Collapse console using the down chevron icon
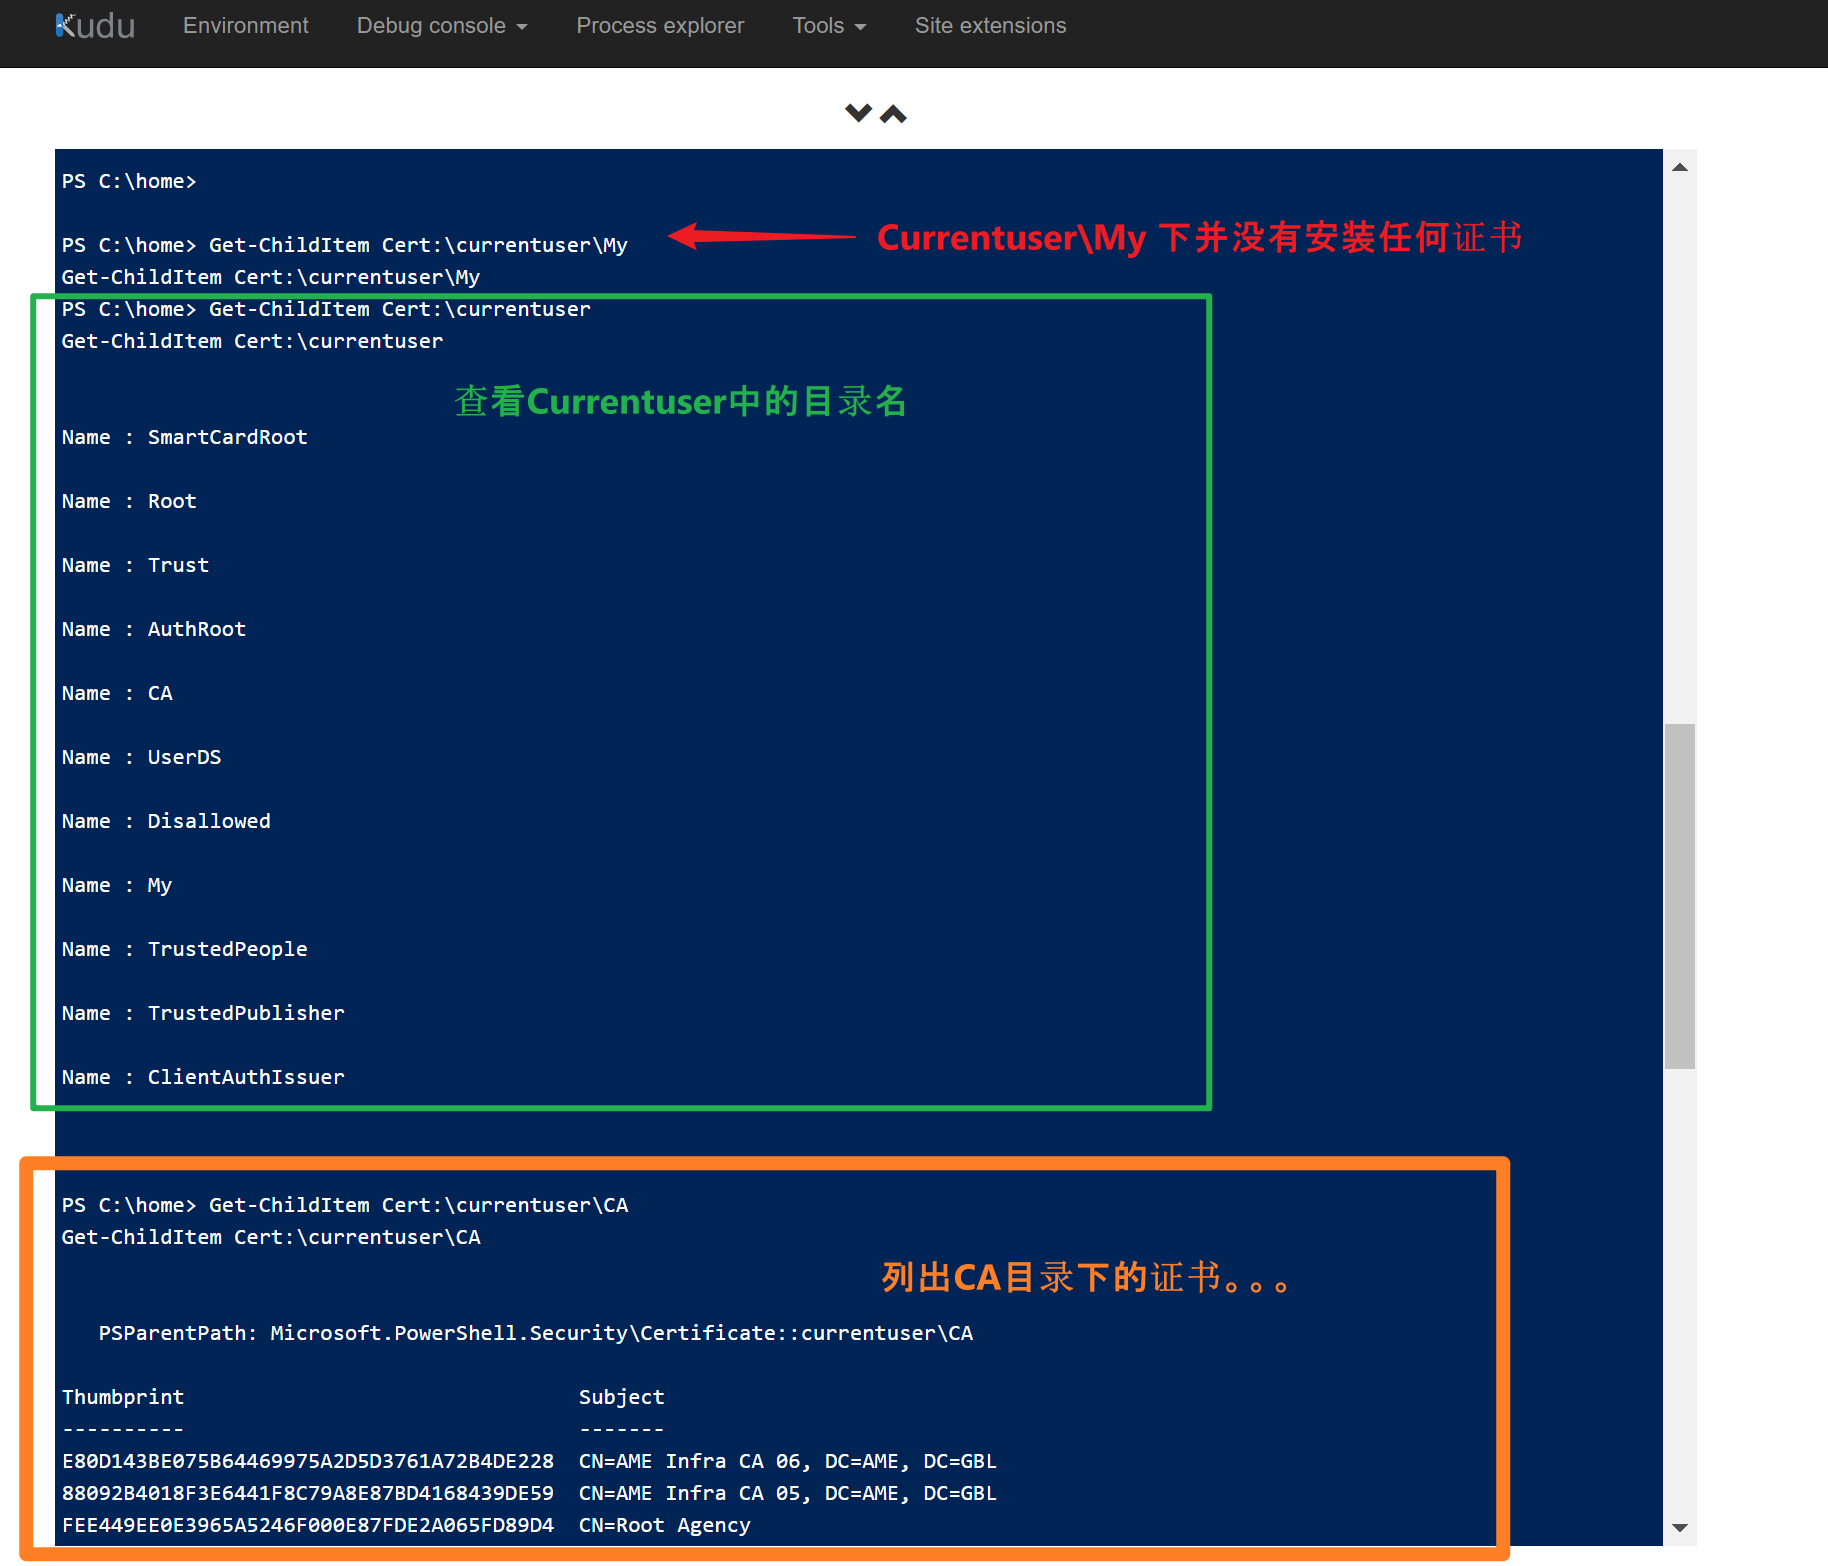The width and height of the screenshot is (1828, 1566). 858,113
